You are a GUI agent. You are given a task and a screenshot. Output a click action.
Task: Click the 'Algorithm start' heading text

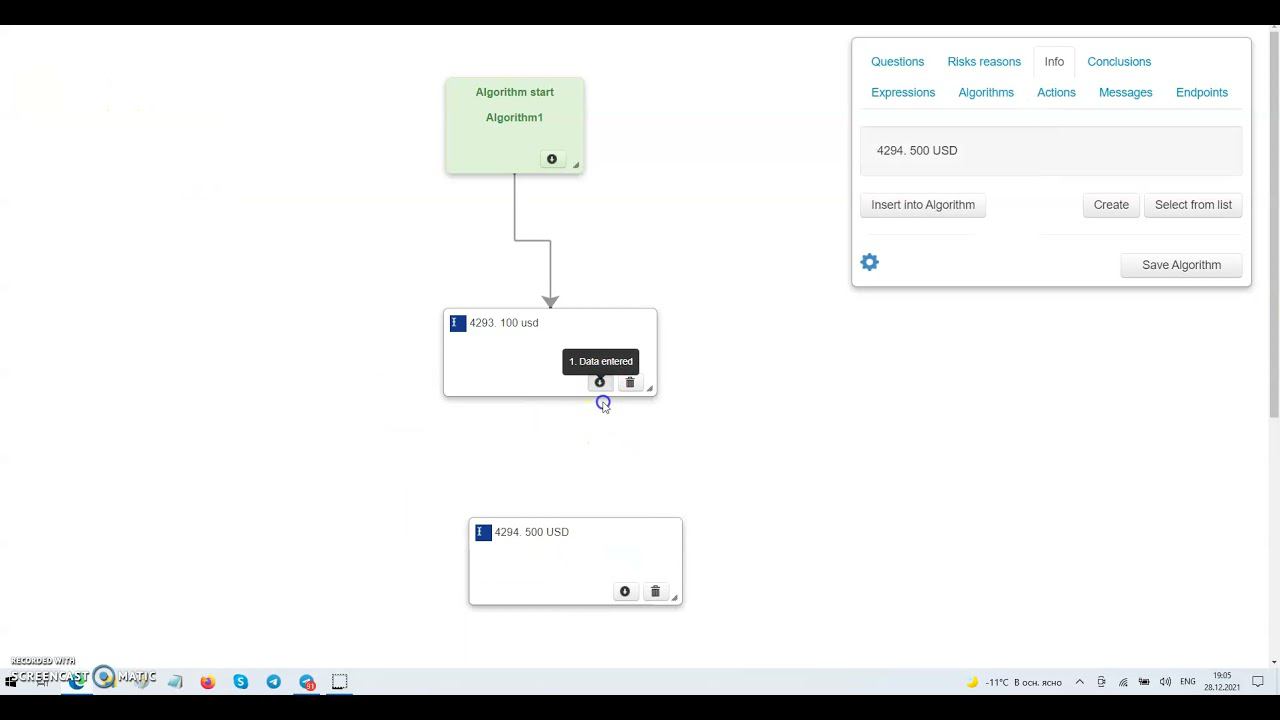tap(515, 92)
